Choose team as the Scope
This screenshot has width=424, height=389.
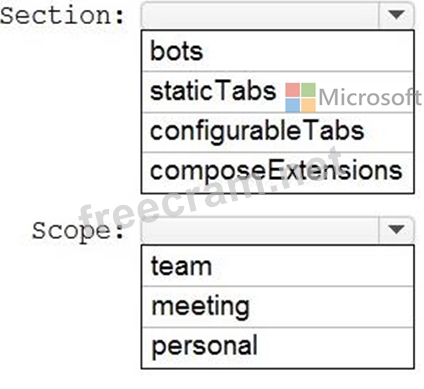point(278,266)
